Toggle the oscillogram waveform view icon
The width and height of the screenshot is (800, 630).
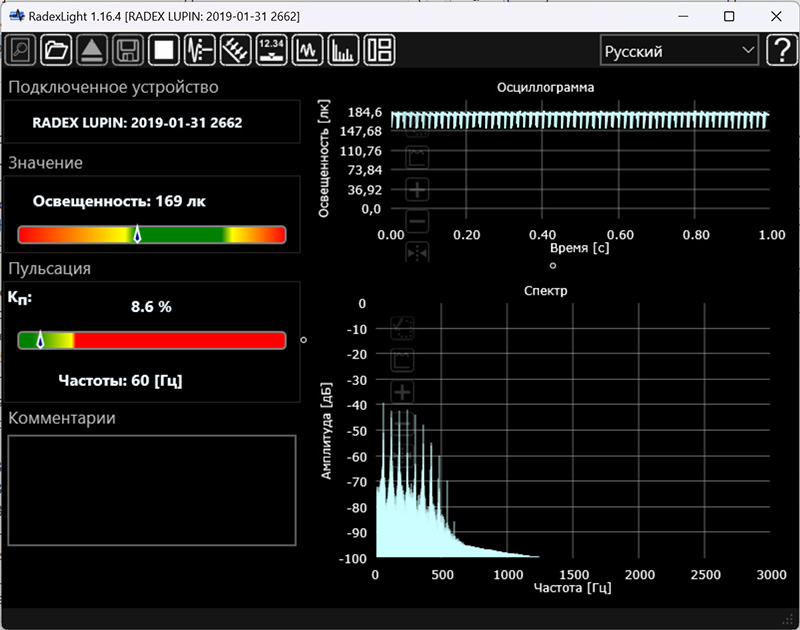(307, 50)
